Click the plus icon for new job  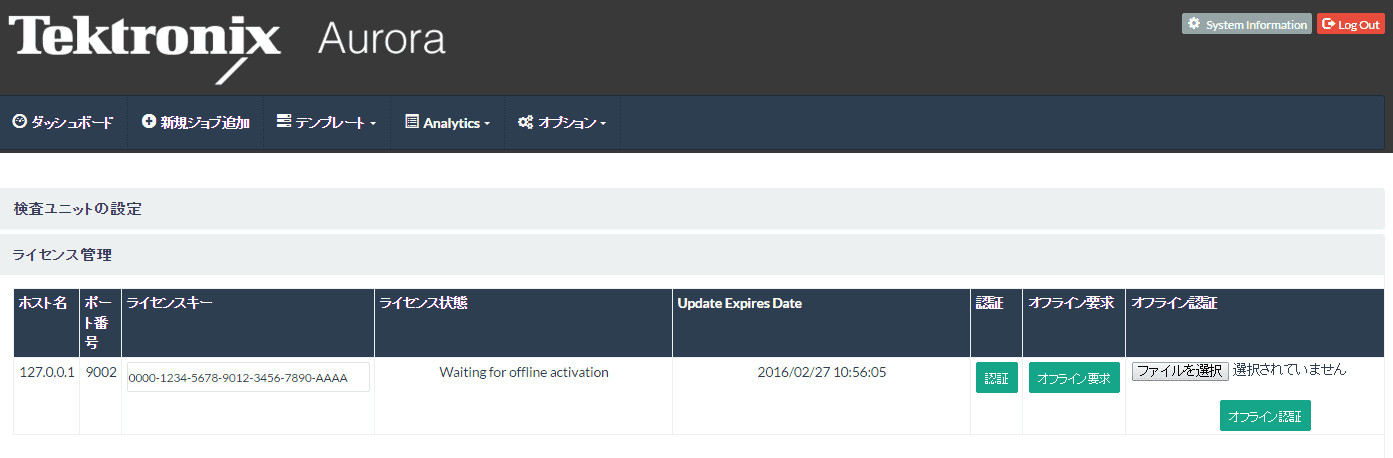[149, 121]
